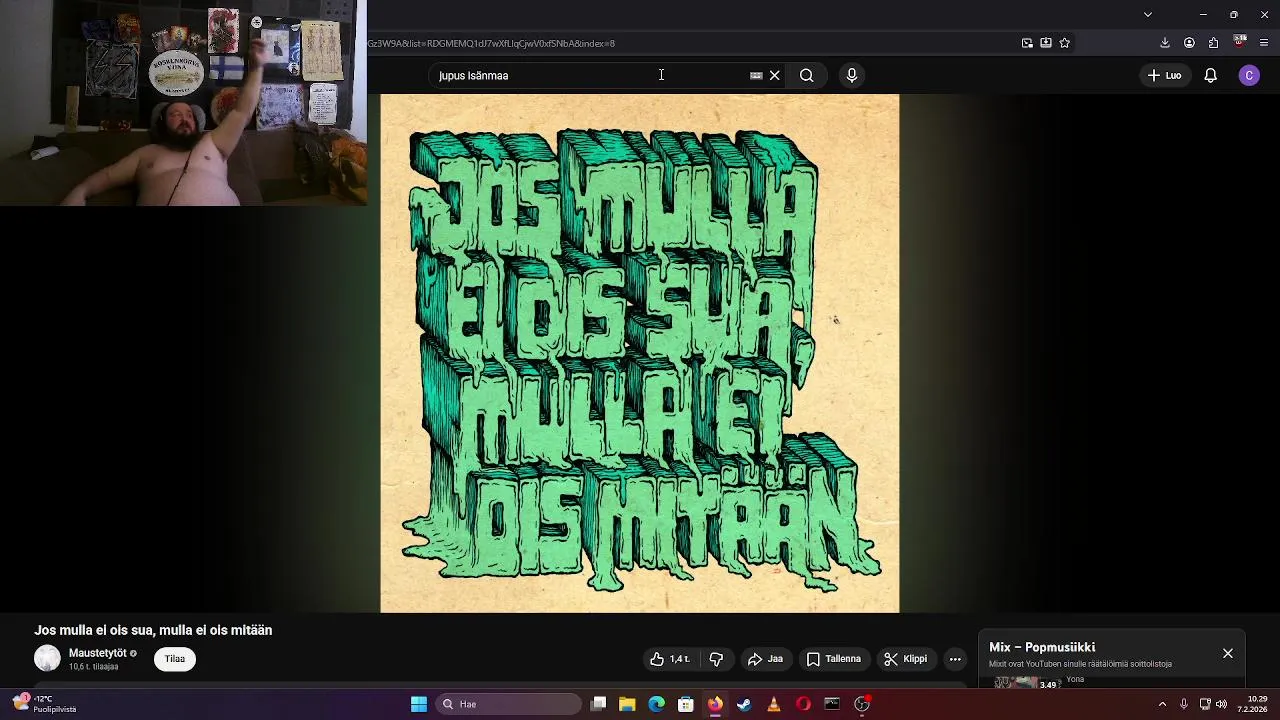The image size is (1280, 720).
Task: Save video with Tallenna button
Action: (x=834, y=659)
